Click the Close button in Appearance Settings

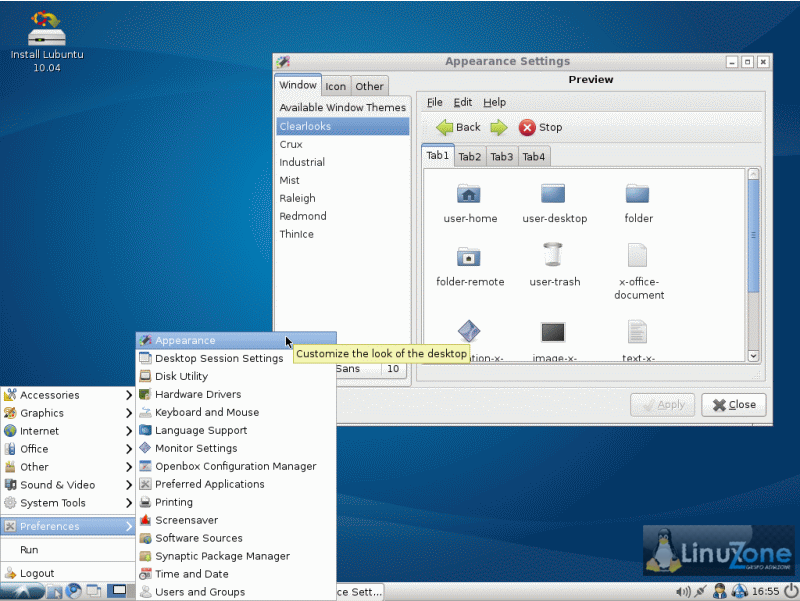click(734, 405)
